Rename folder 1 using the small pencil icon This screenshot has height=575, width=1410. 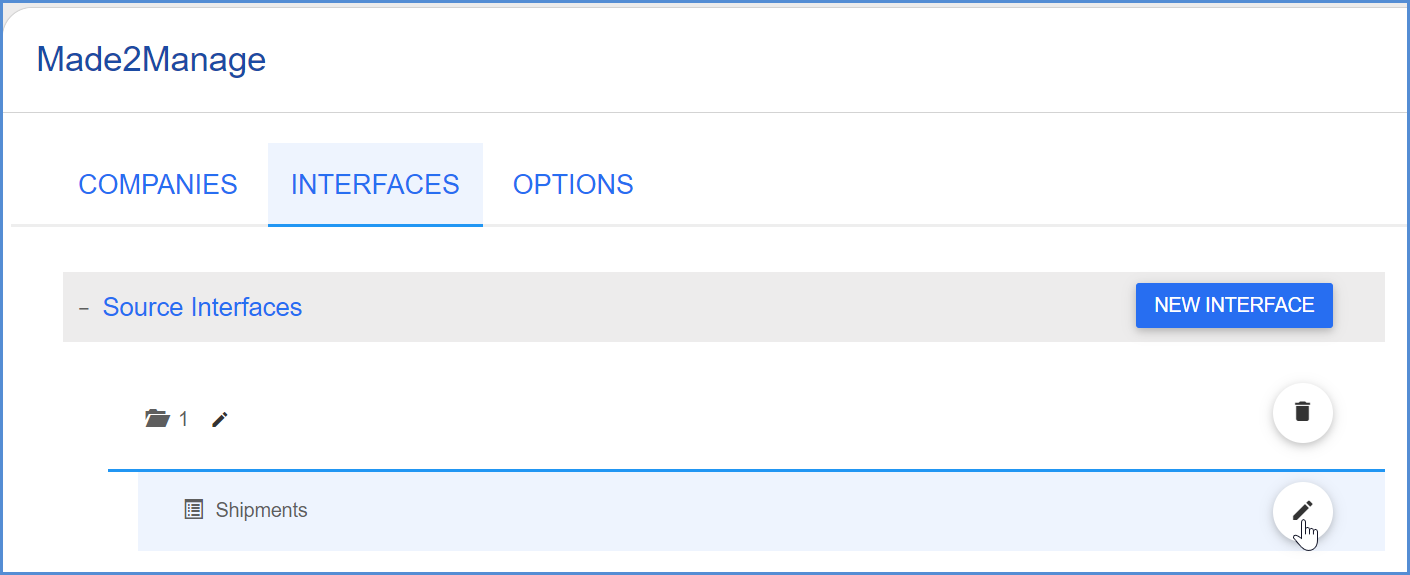click(220, 420)
